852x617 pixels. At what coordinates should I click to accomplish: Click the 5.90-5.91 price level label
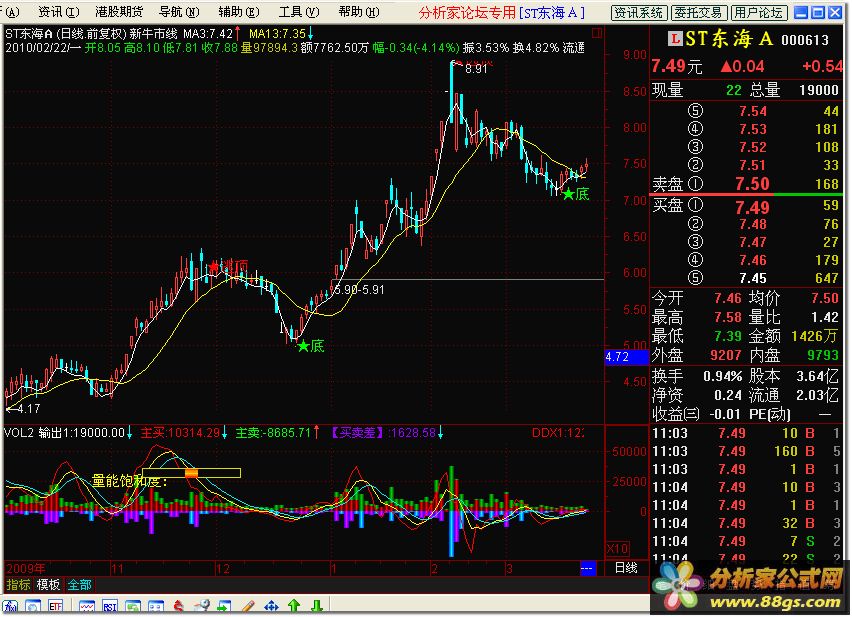tap(359, 289)
